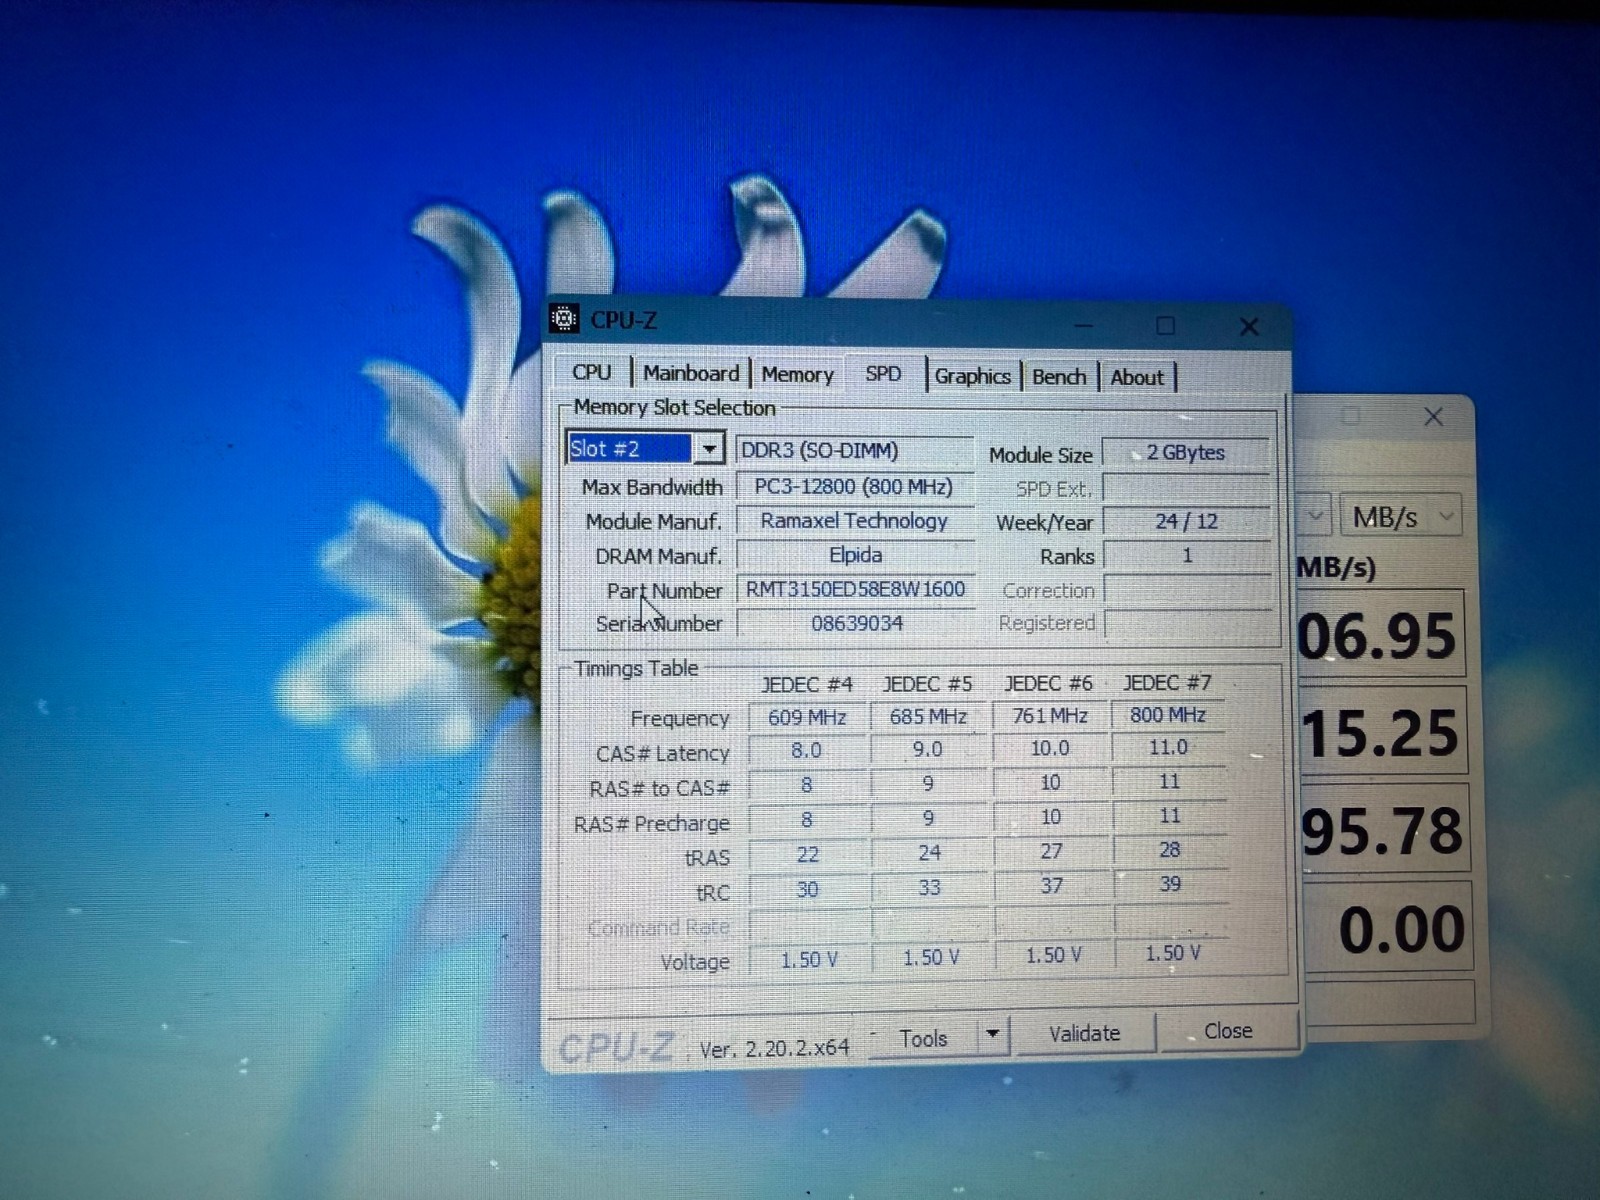Click the tRAS value 28

click(x=1169, y=850)
